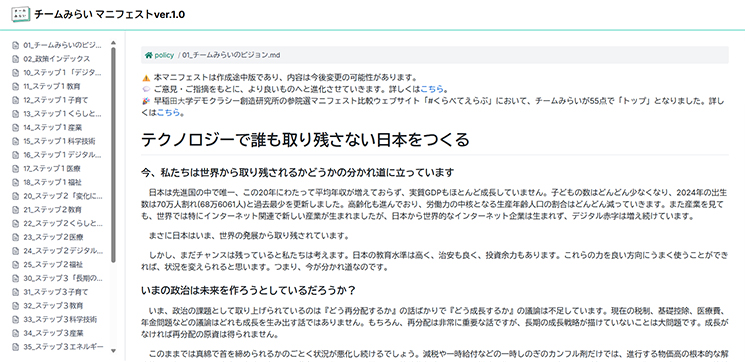
Task: Select 30_ステップ3「長期の... entry
Action: 63,278
